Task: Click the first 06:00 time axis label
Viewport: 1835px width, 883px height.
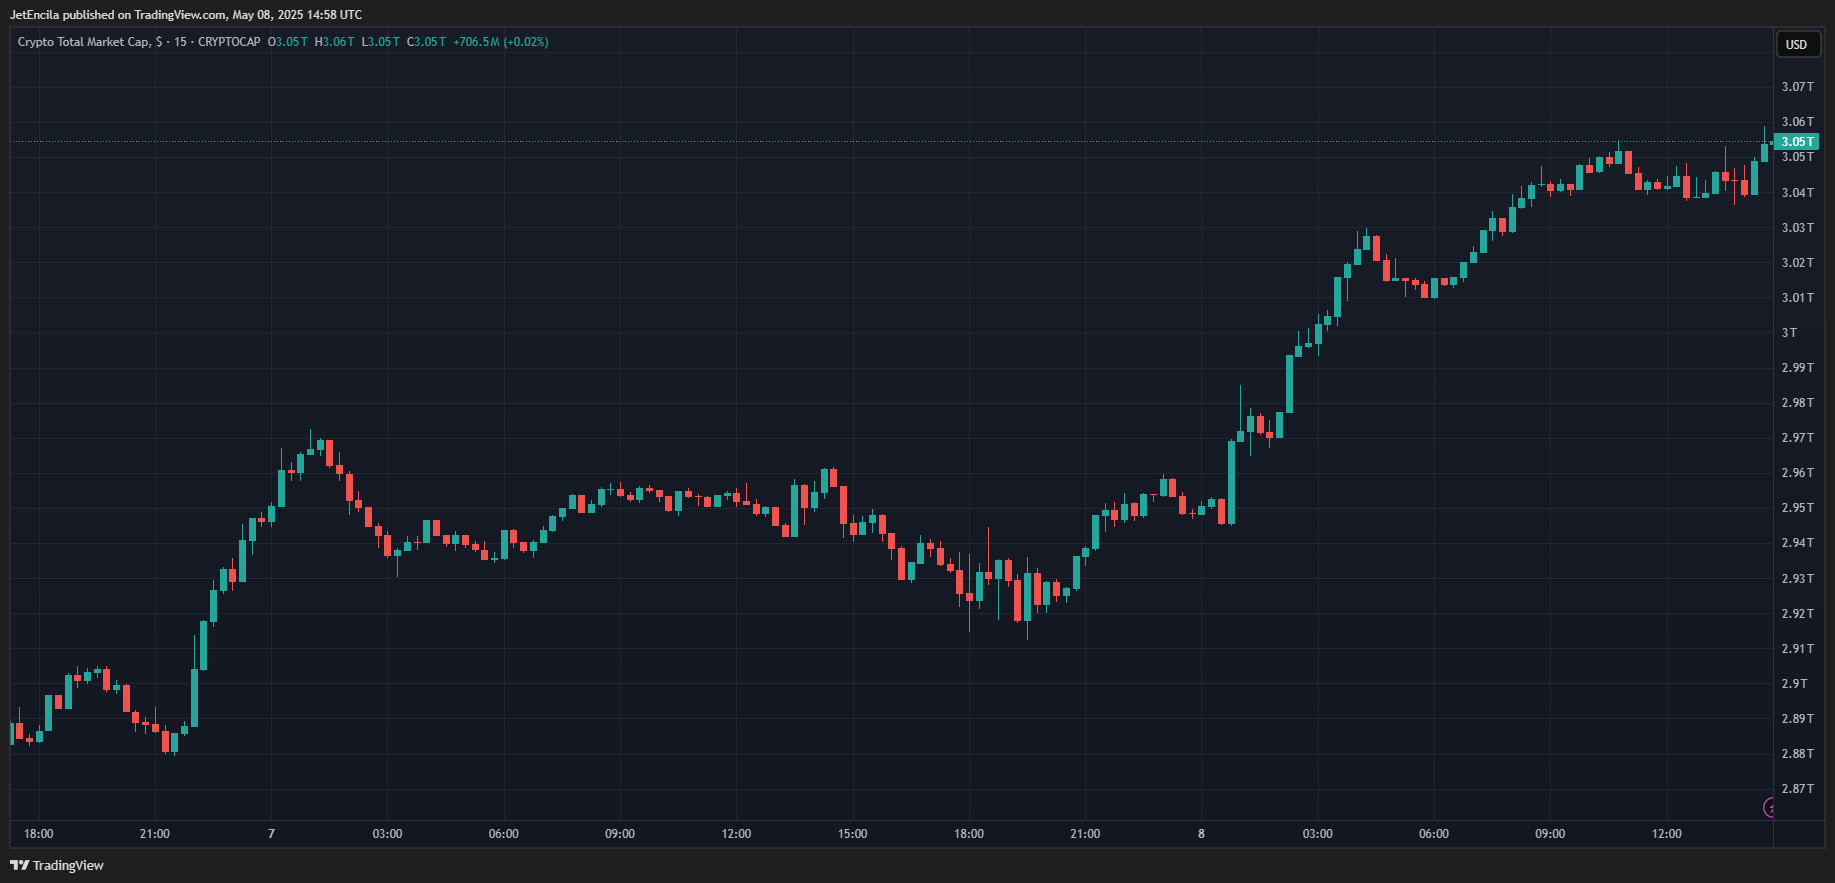Action: click(504, 834)
